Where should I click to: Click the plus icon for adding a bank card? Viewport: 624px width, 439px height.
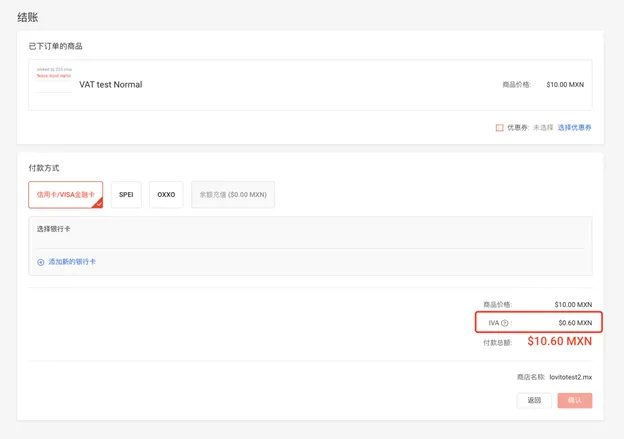click(x=41, y=262)
